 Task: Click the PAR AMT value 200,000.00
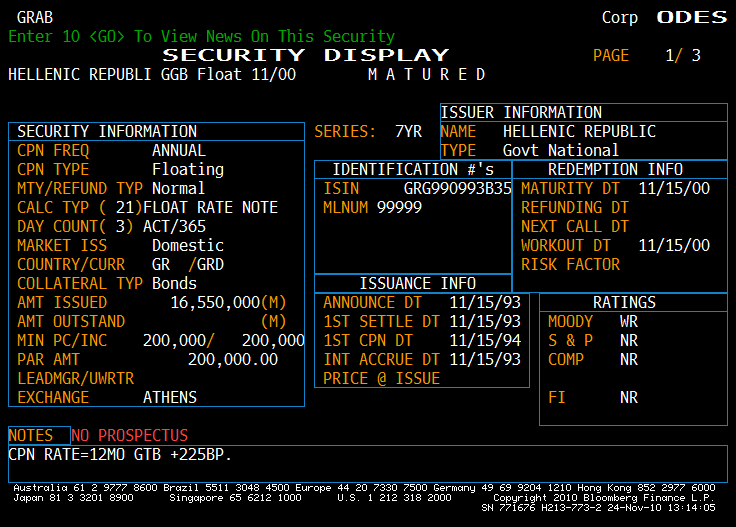coord(233,359)
